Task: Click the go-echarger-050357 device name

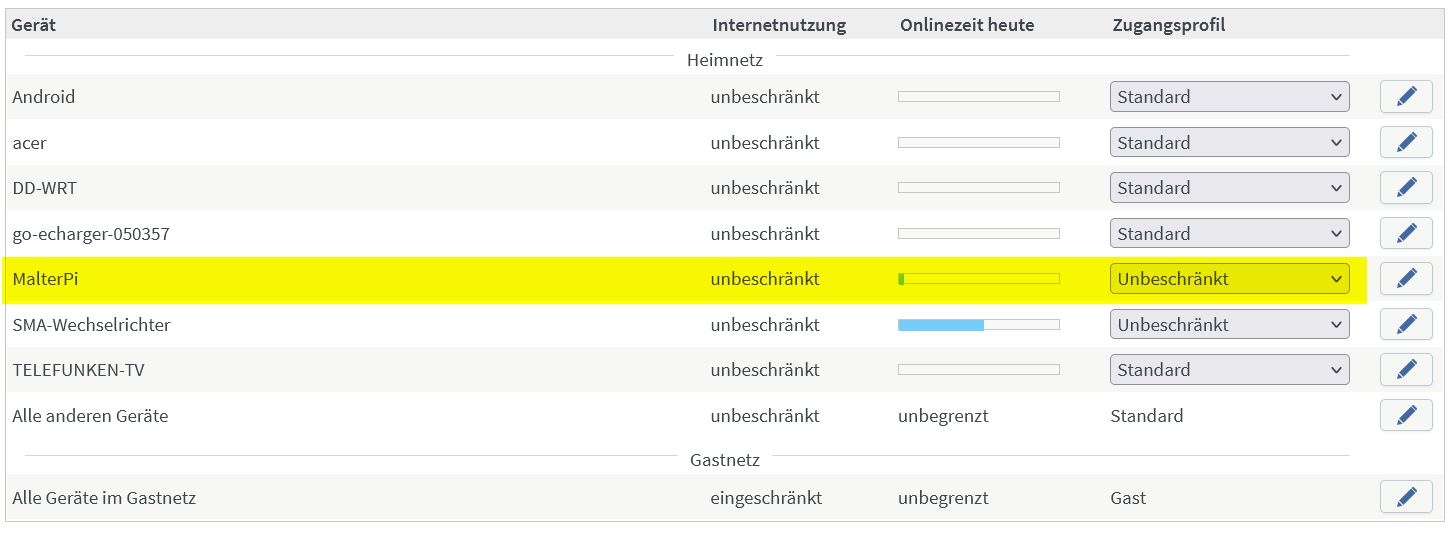Action: click(x=91, y=234)
